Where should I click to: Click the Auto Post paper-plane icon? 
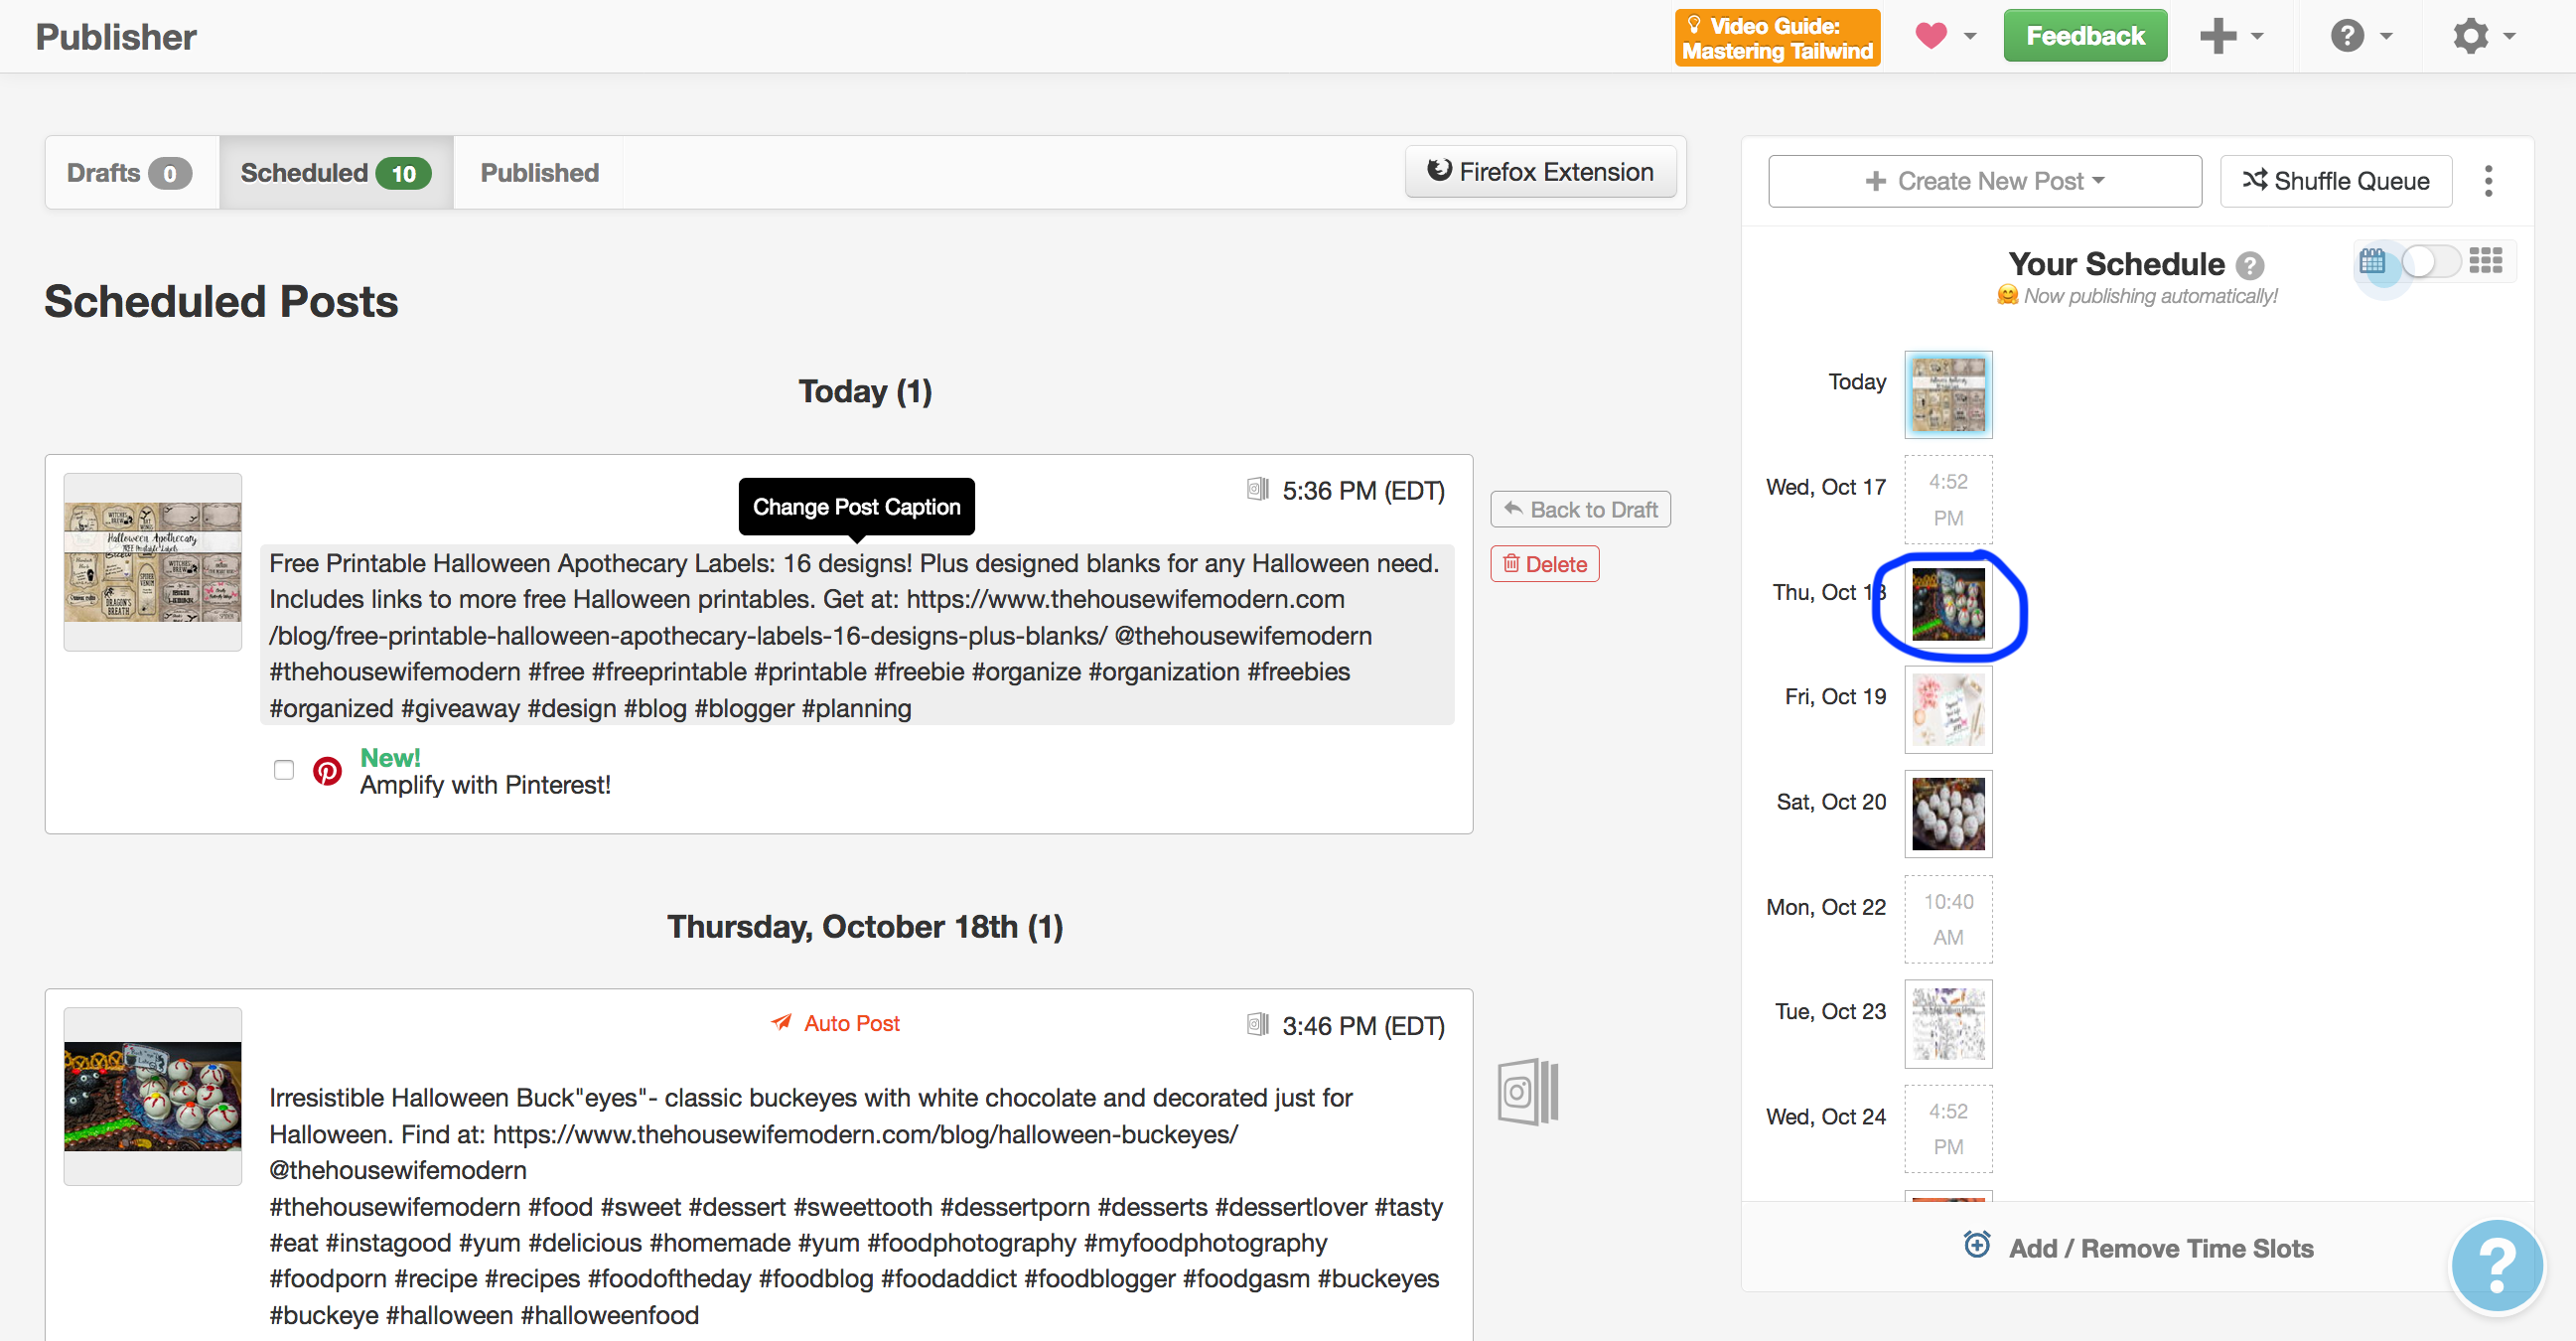click(781, 1023)
